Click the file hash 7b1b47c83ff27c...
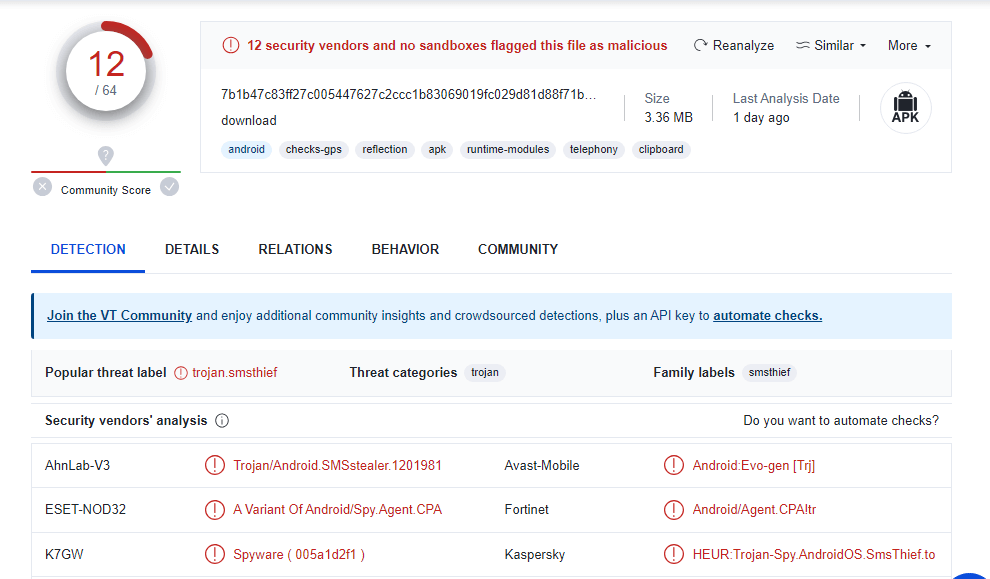 pyautogui.click(x=409, y=95)
